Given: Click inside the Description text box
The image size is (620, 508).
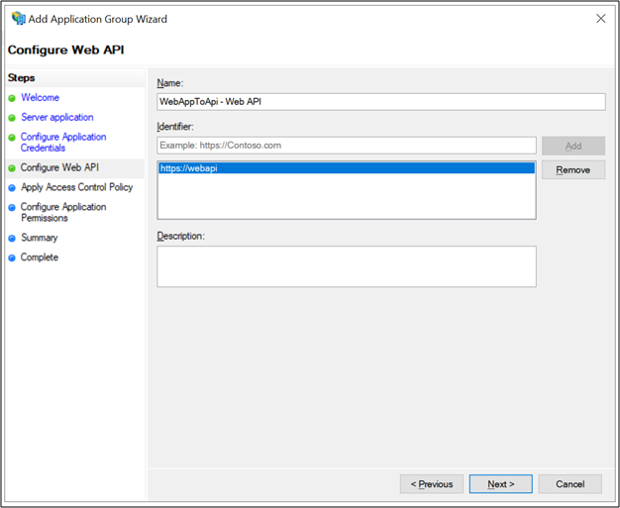Looking at the screenshot, I should pos(346,266).
